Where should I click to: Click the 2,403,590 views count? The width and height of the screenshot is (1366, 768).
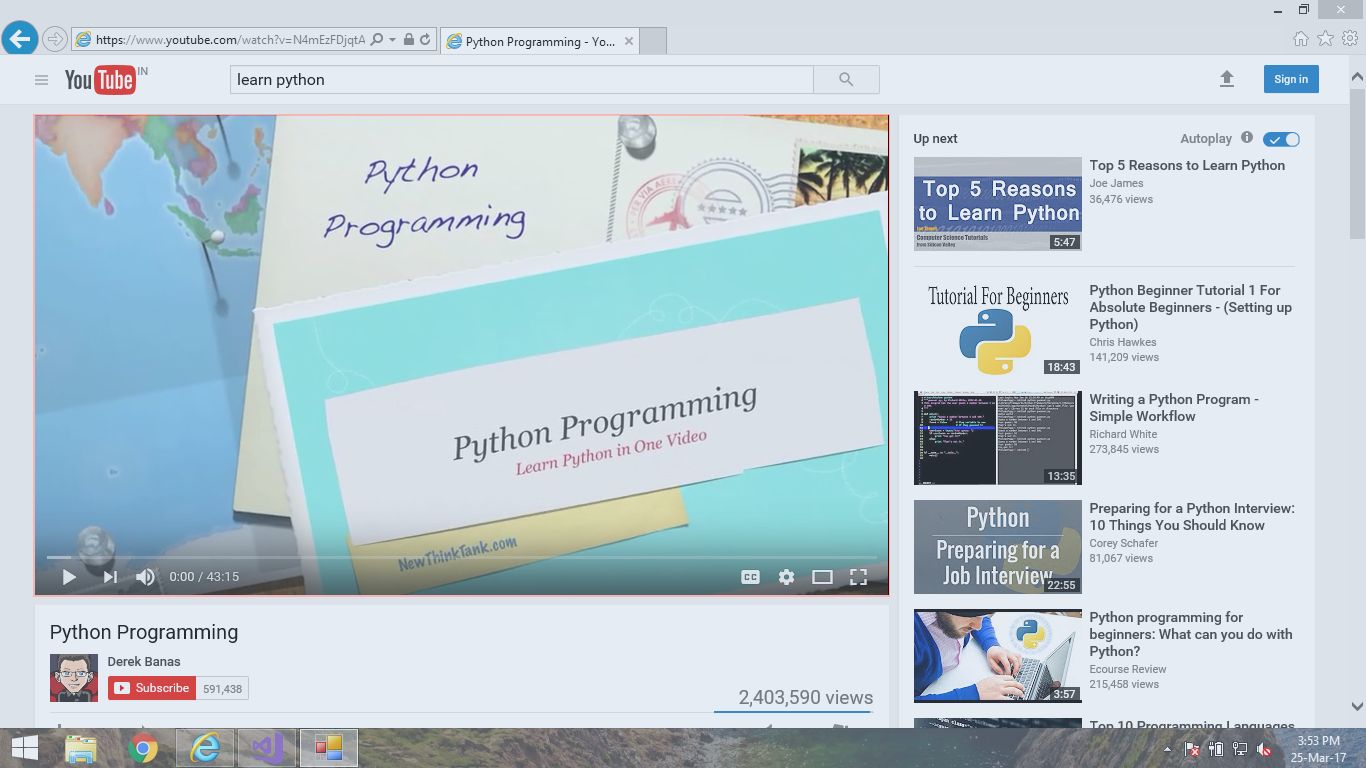pyautogui.click(x=806, y=698)
